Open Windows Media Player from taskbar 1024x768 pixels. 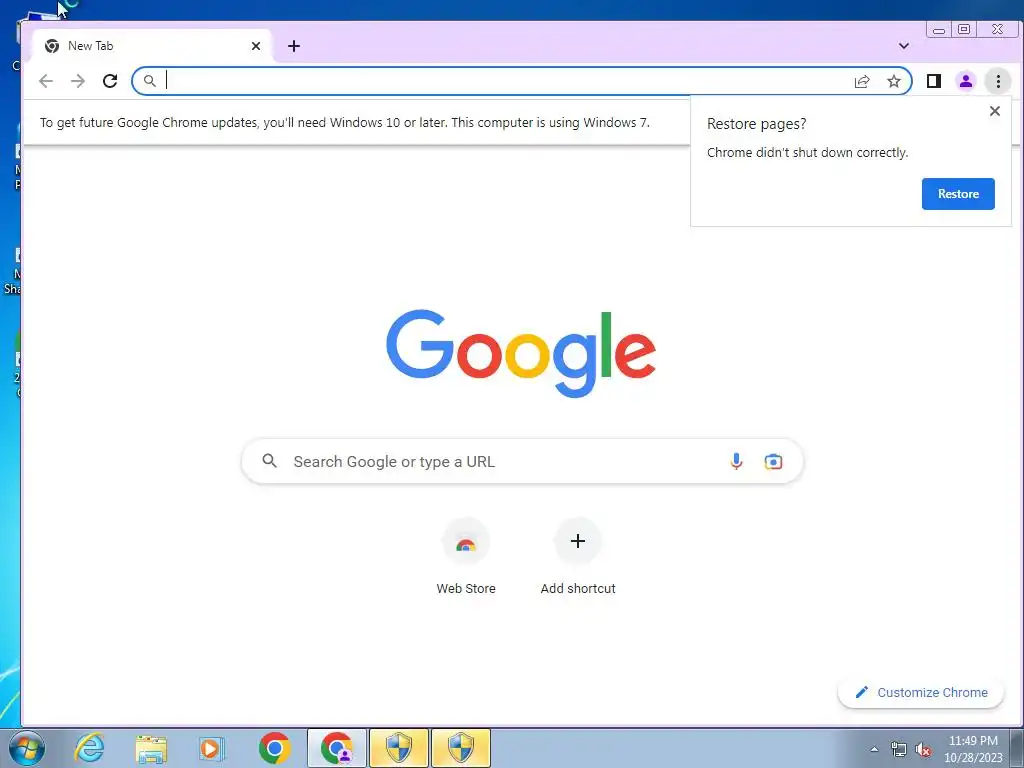click(211, 748)
